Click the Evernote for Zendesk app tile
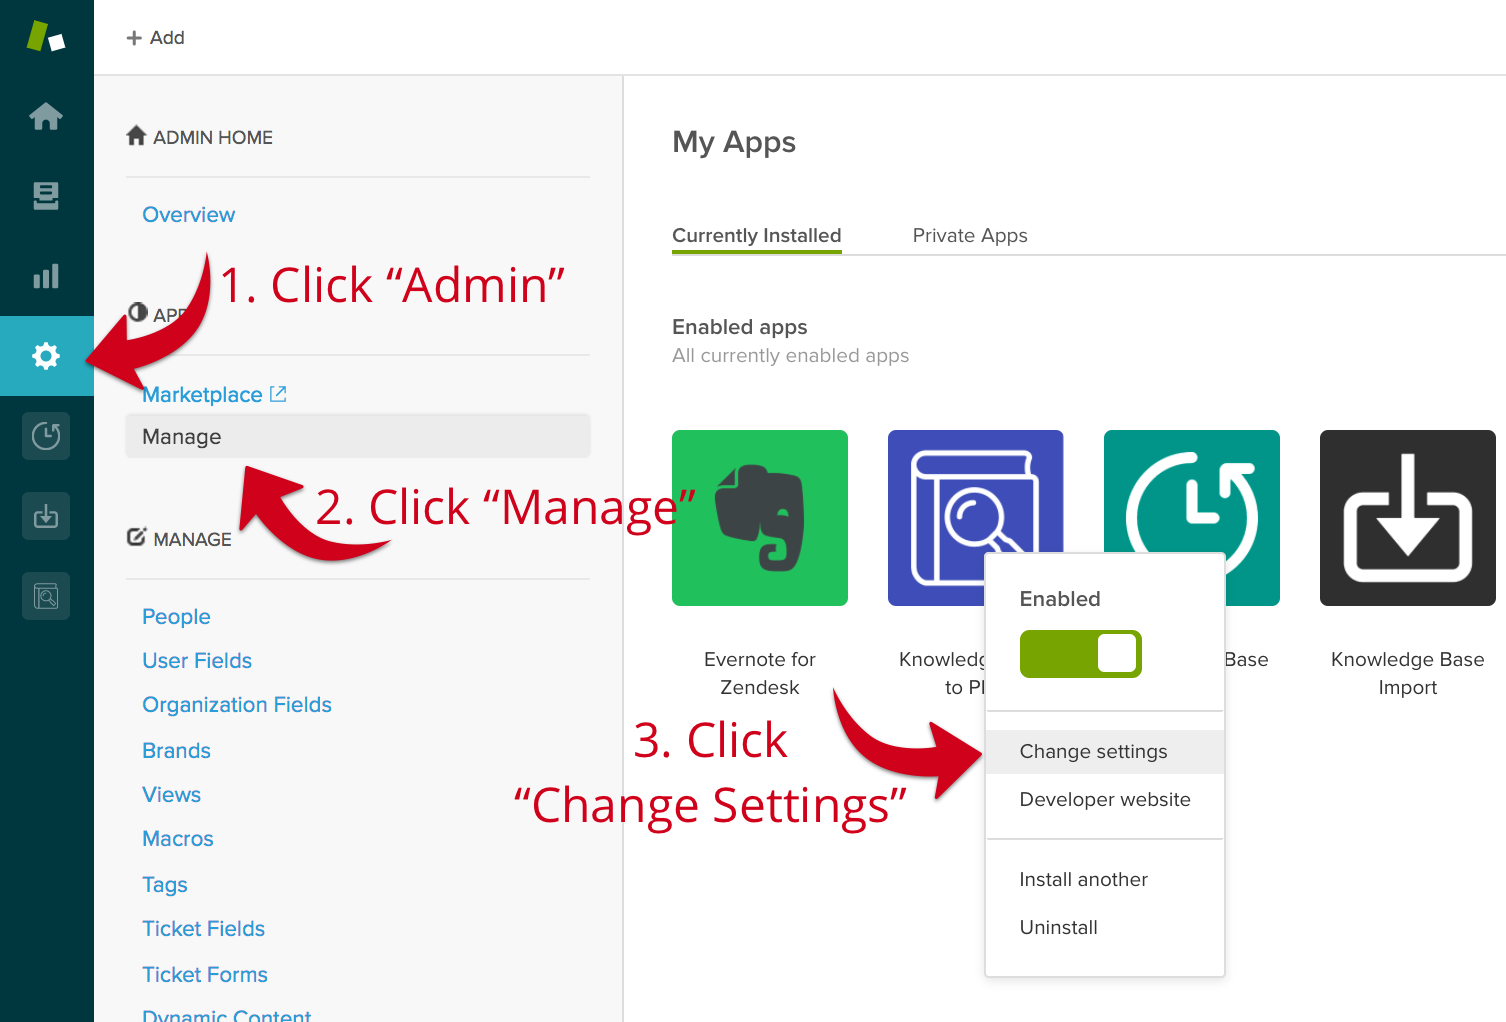This screenshot has height=1022, width=1506. [760, 518]
